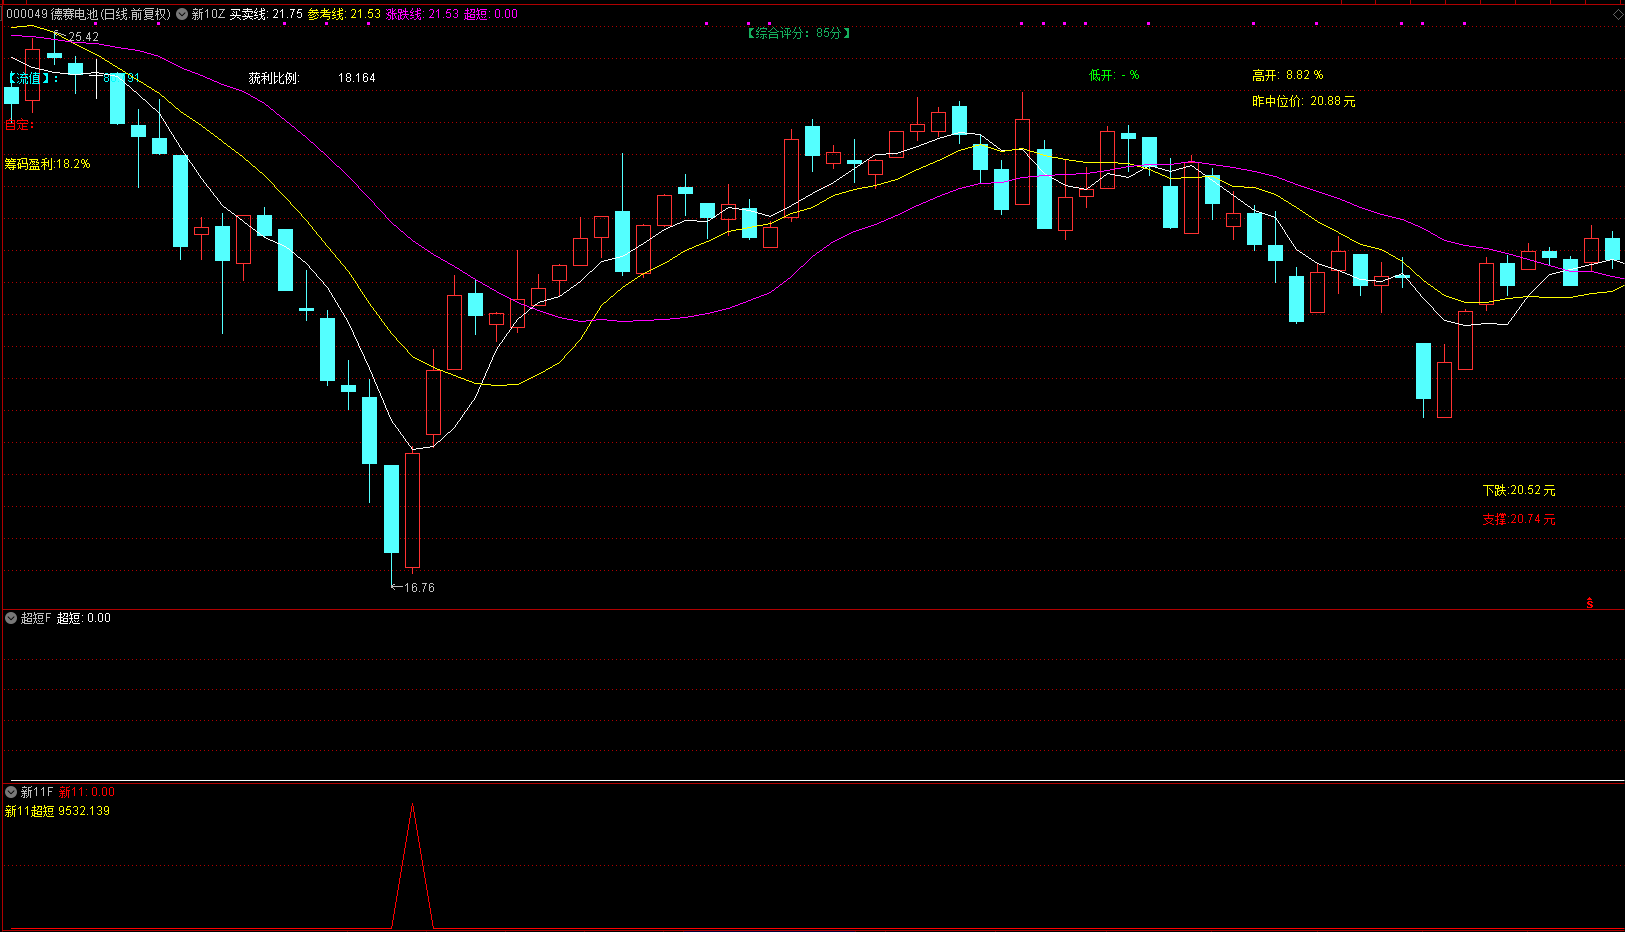The height and width of the screenshot is (932, 1625).
Task: Click the 下跌:20.52 元 label
Action: click(x=1519, y=490)
